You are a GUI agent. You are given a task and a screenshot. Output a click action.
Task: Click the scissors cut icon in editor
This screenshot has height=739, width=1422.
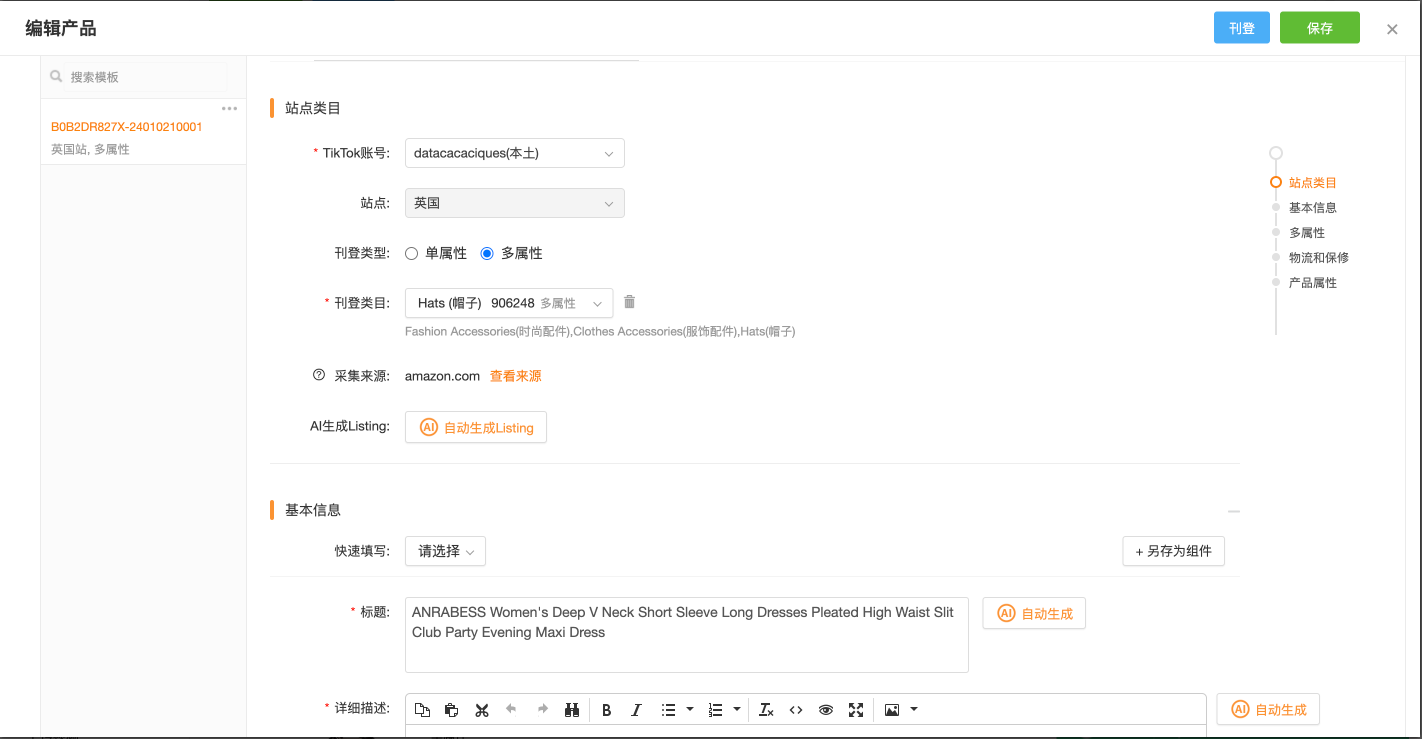(x=482, y=710)
